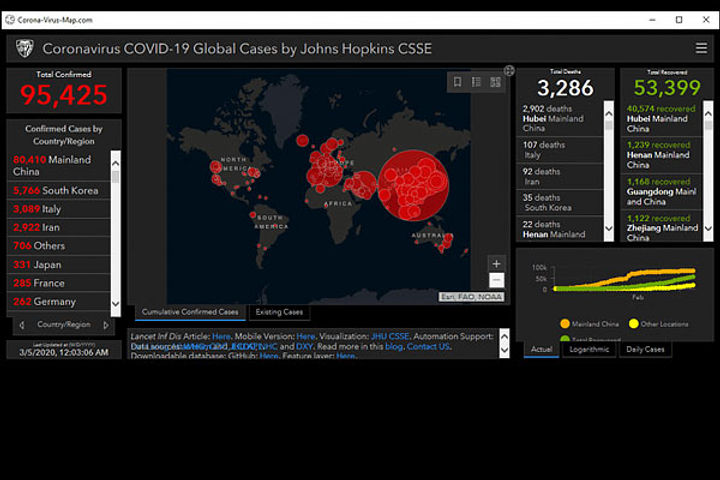
Task: Open the hamburger menu at top right
Action: point(701,48)
